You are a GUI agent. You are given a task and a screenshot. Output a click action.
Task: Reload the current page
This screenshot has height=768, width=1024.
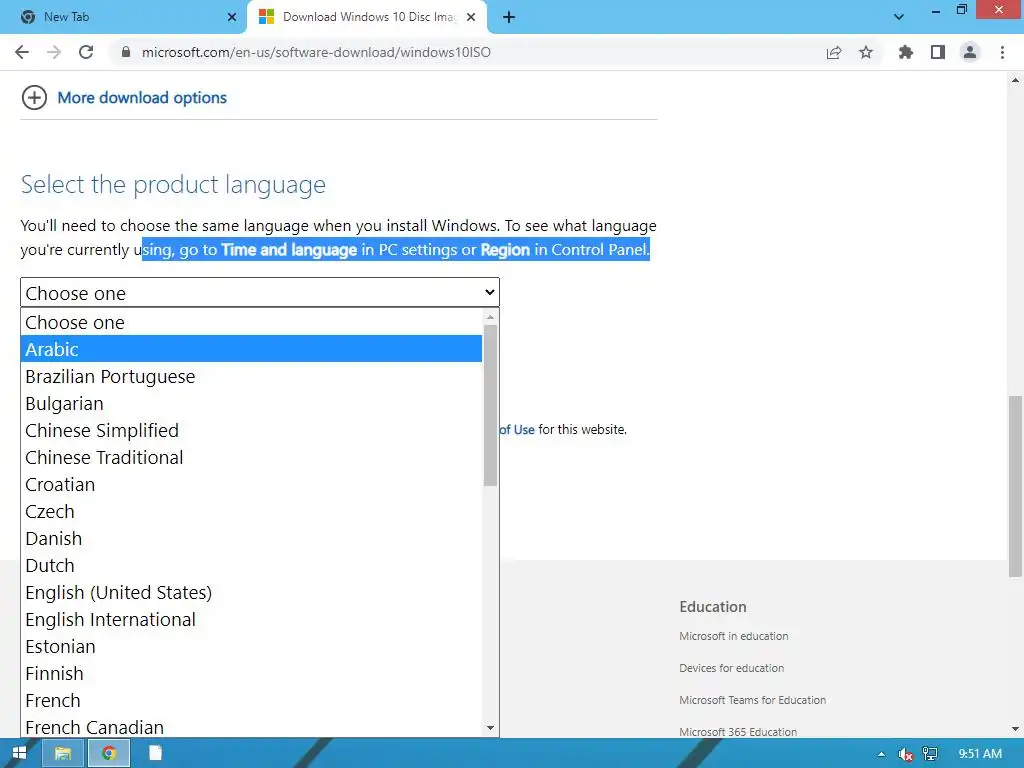pyautogui.click(x=86, y=52)
